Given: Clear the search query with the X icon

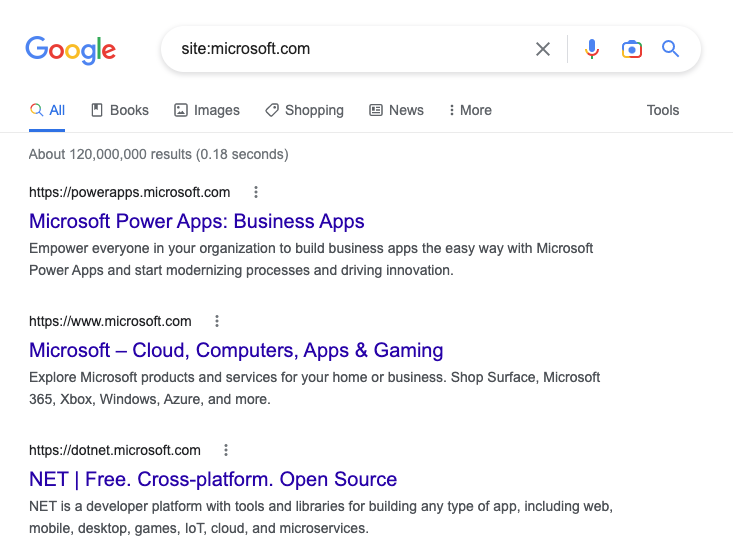Looking at the screenshot, I should [x=543, y=49].
